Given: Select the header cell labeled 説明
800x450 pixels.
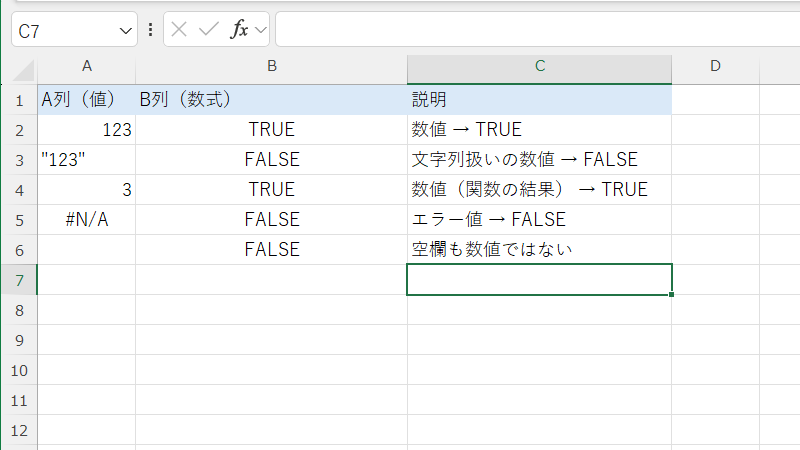Looking at the screenshot, I should 539,100.
